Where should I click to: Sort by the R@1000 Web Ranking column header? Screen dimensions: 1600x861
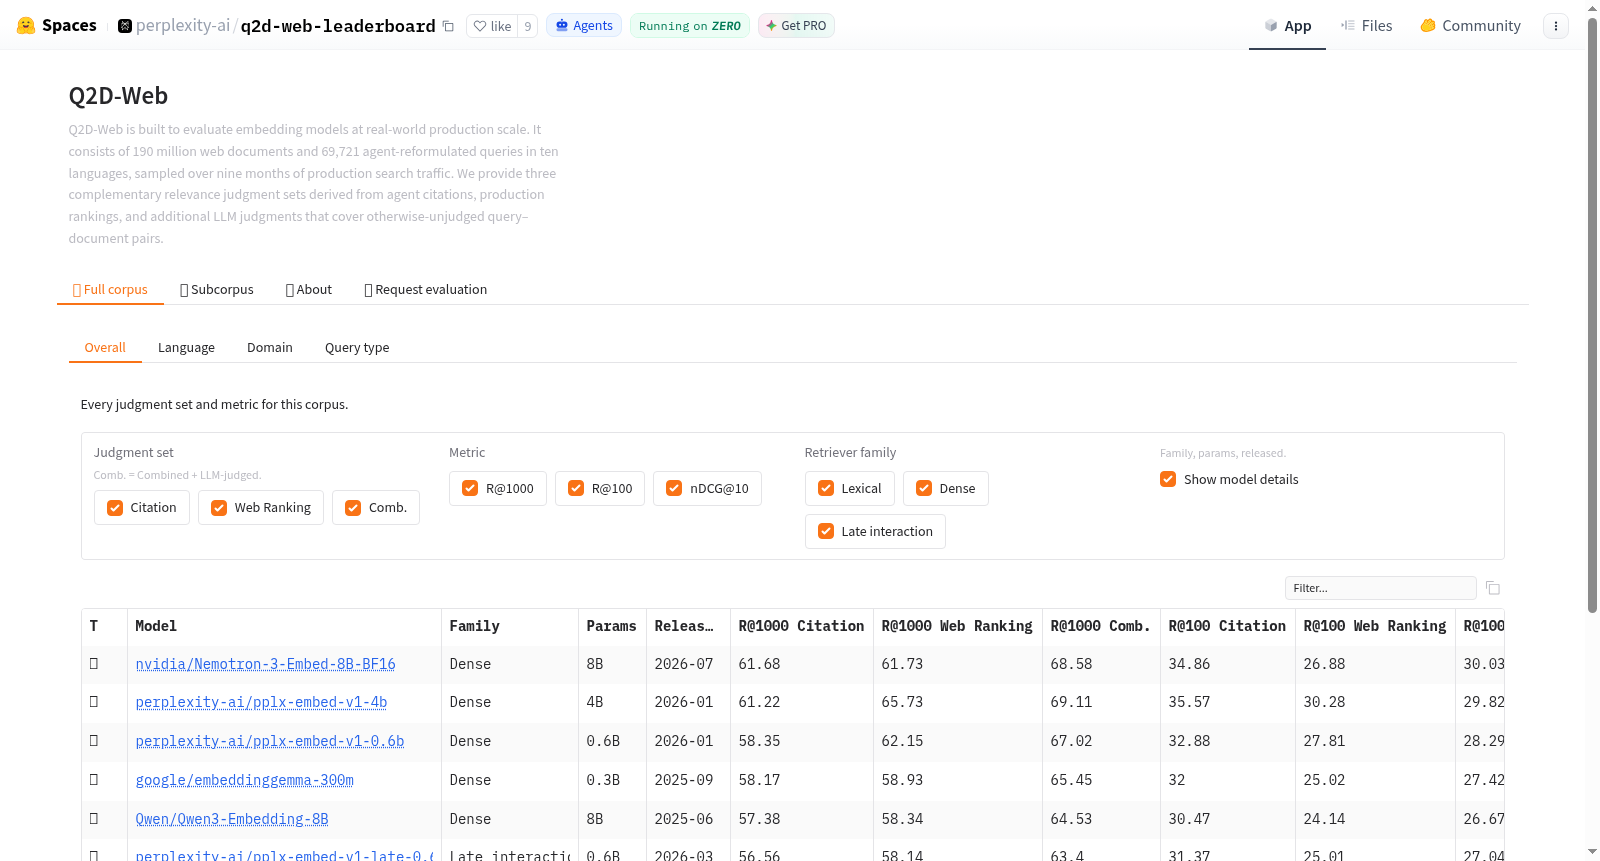point(957,627)
